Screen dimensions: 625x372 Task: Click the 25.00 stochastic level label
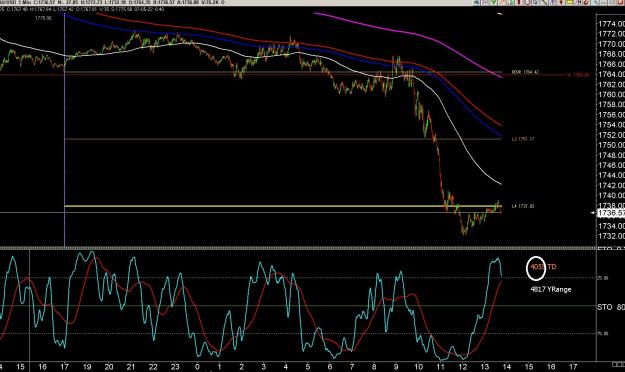[602, 278]
